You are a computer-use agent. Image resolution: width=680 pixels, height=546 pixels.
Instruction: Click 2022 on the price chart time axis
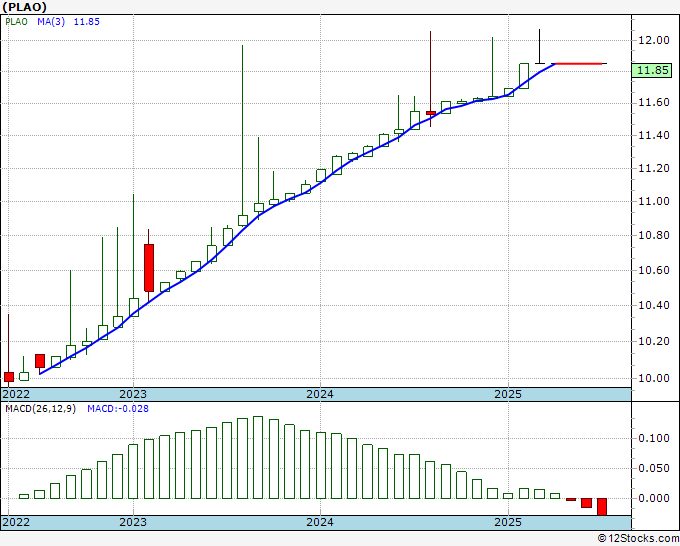pyautogui.click(x=16, y=395)
